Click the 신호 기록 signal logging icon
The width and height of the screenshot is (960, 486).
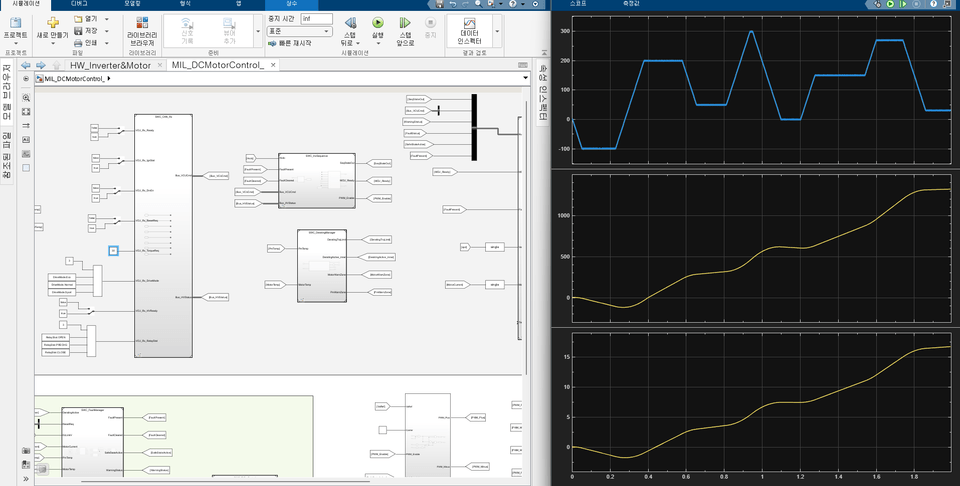tap(187, 23)
